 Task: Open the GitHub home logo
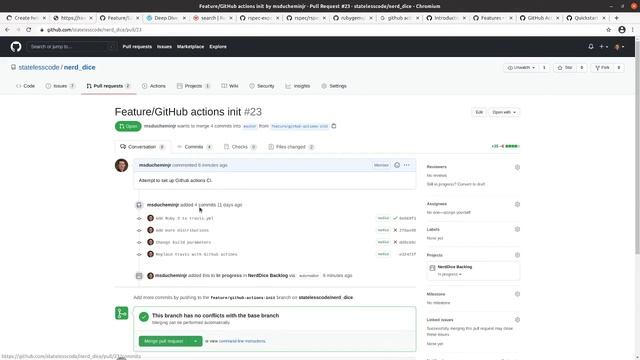[x=16, y=47]
